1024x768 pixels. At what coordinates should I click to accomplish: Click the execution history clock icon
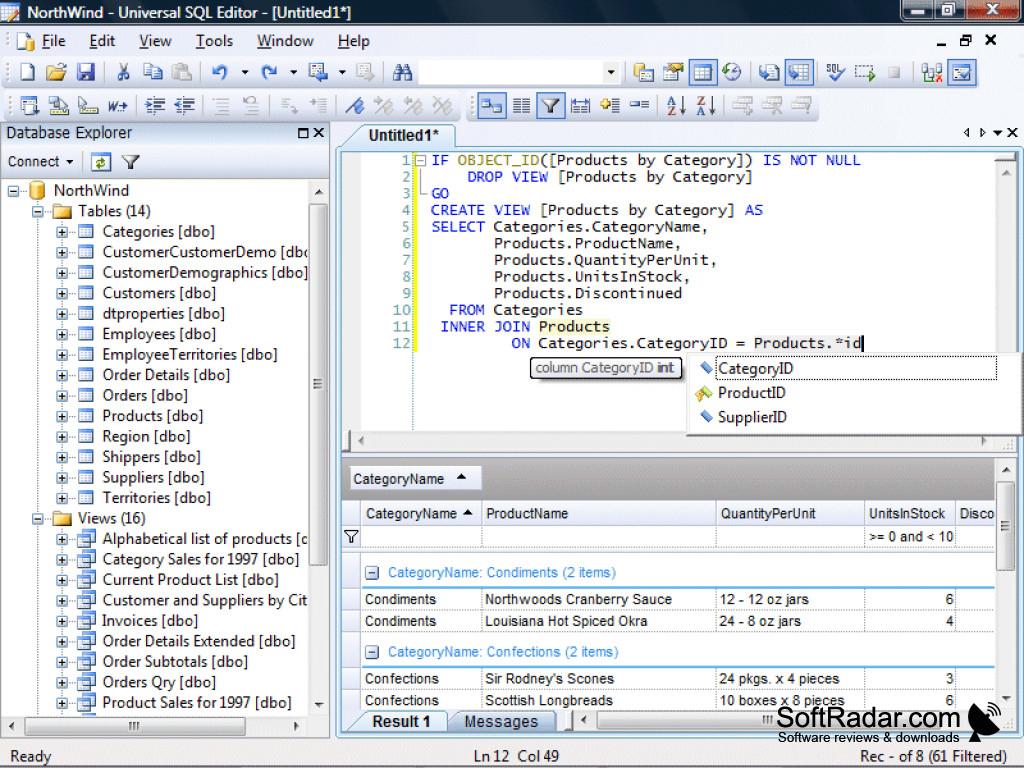pyautogui.click(x=732, y=72)
